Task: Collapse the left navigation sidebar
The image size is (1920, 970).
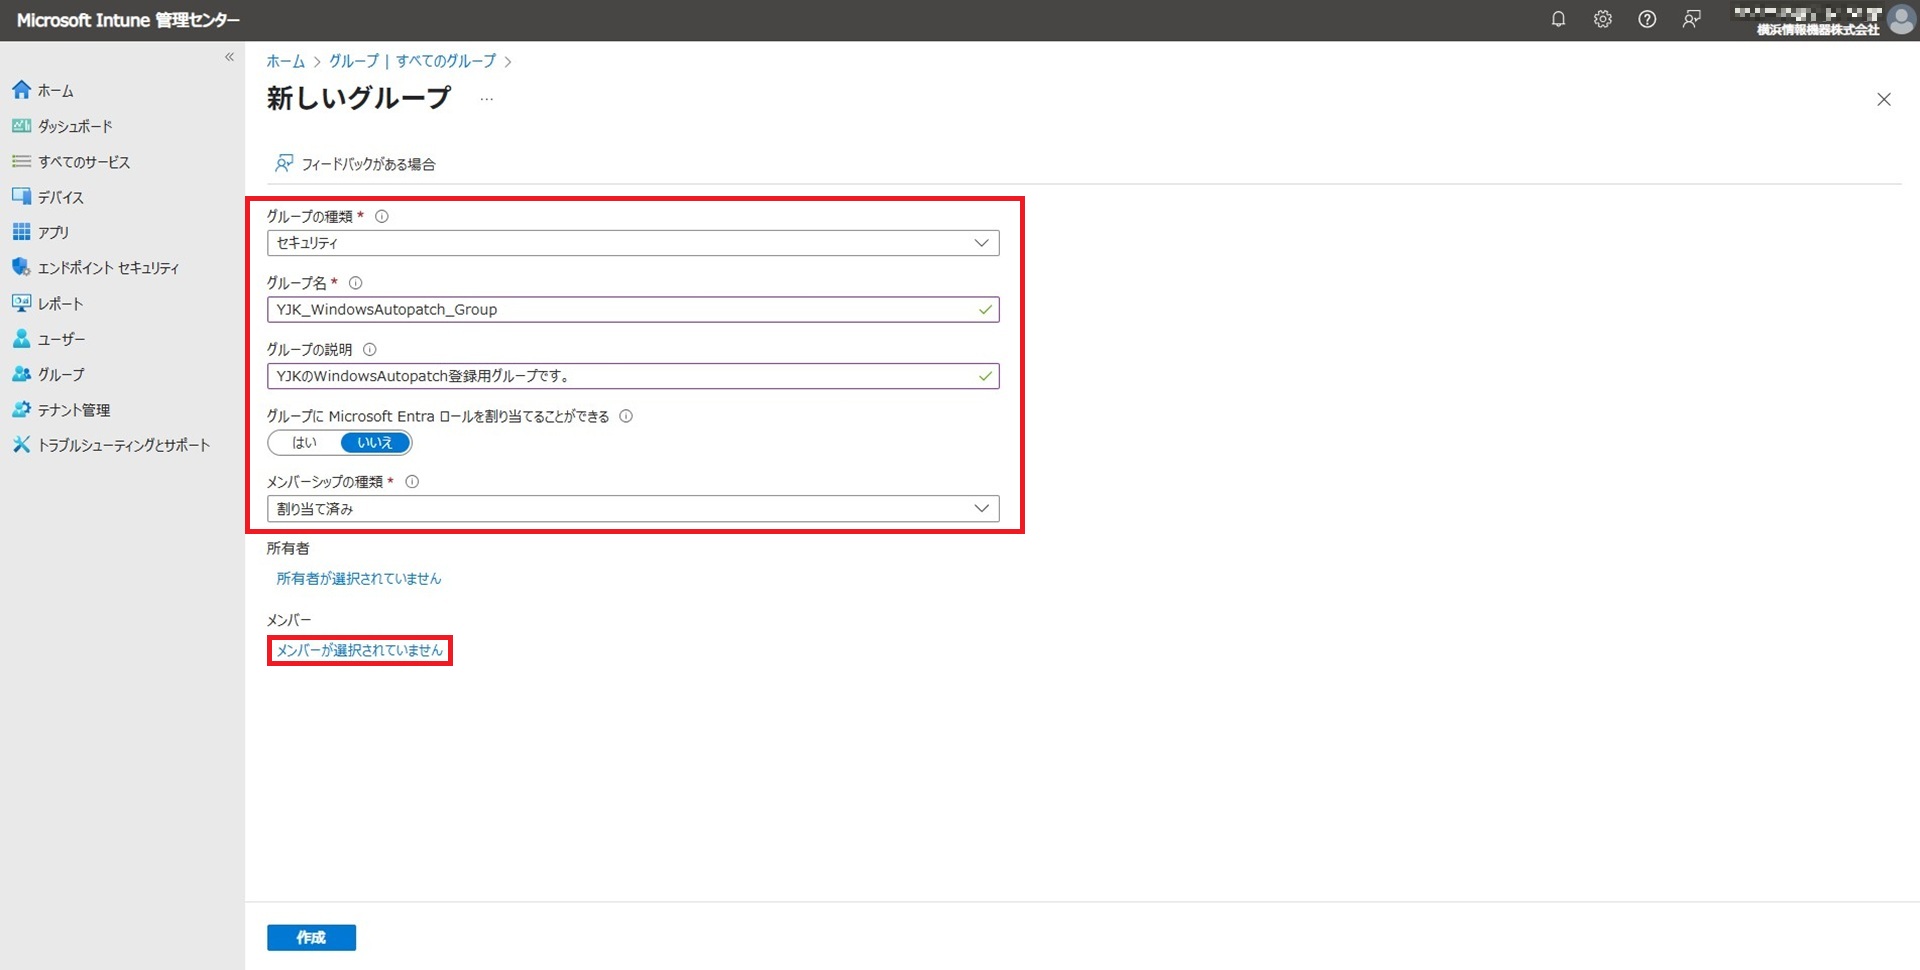Action: [x=229, y=57]
